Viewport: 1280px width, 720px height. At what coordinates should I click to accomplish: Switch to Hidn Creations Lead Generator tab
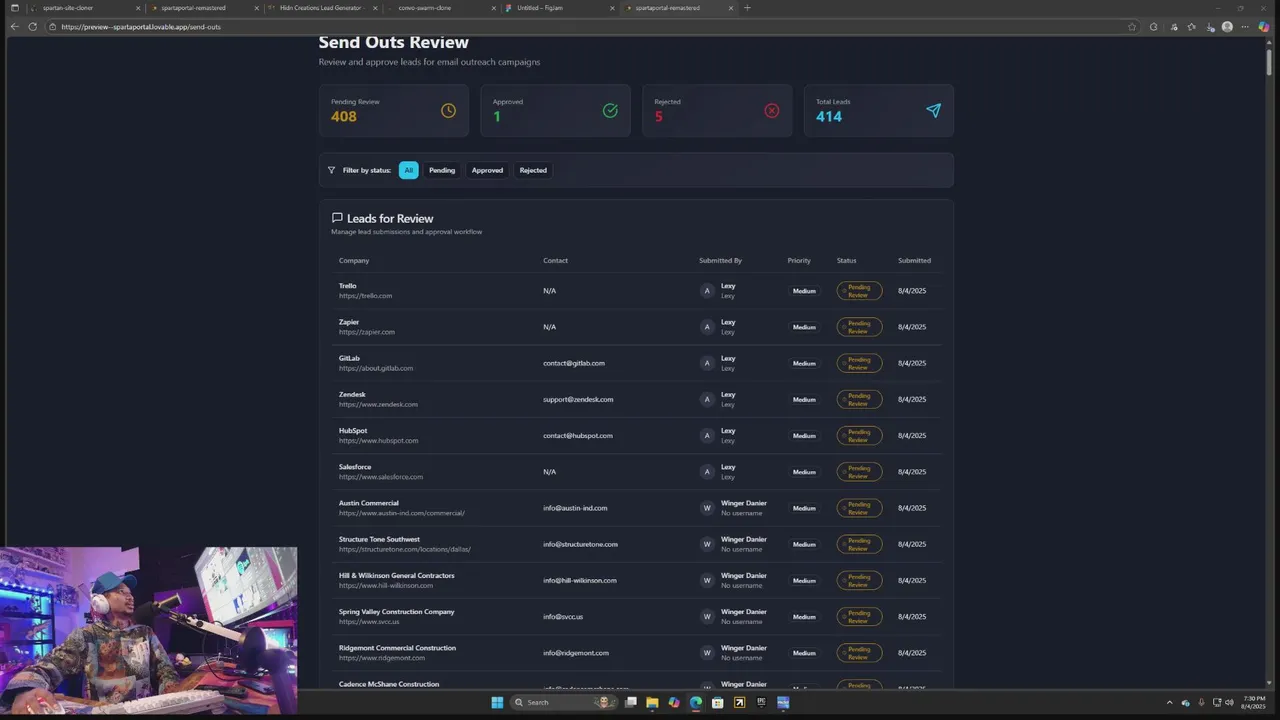(x=322, y=8)
